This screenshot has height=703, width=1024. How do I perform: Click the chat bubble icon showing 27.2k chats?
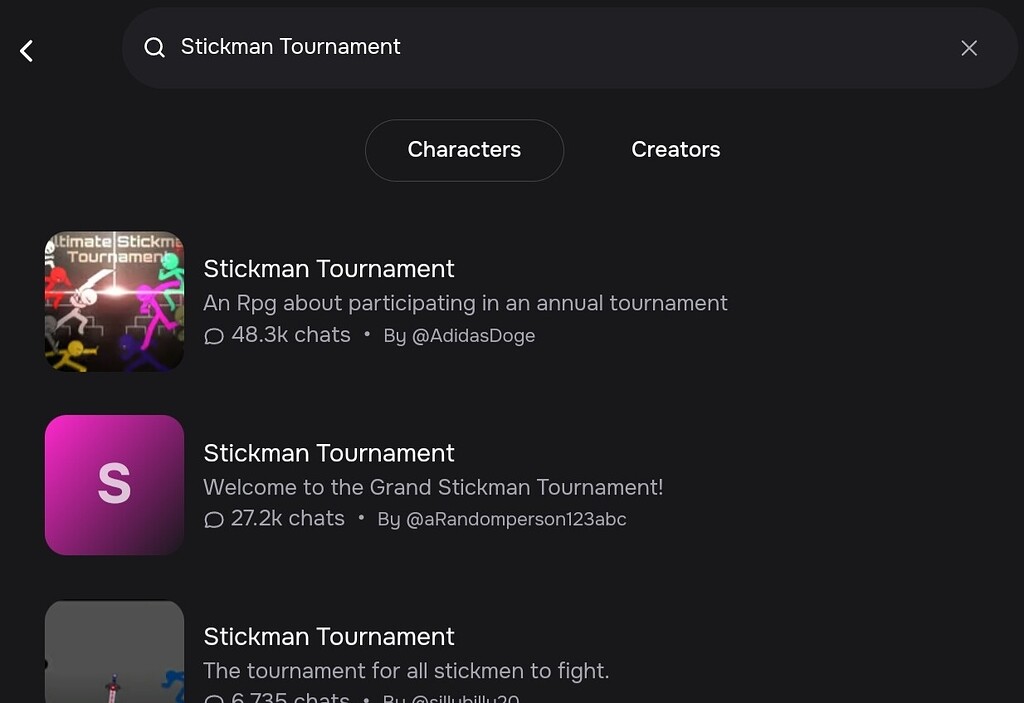click(213, 520)
